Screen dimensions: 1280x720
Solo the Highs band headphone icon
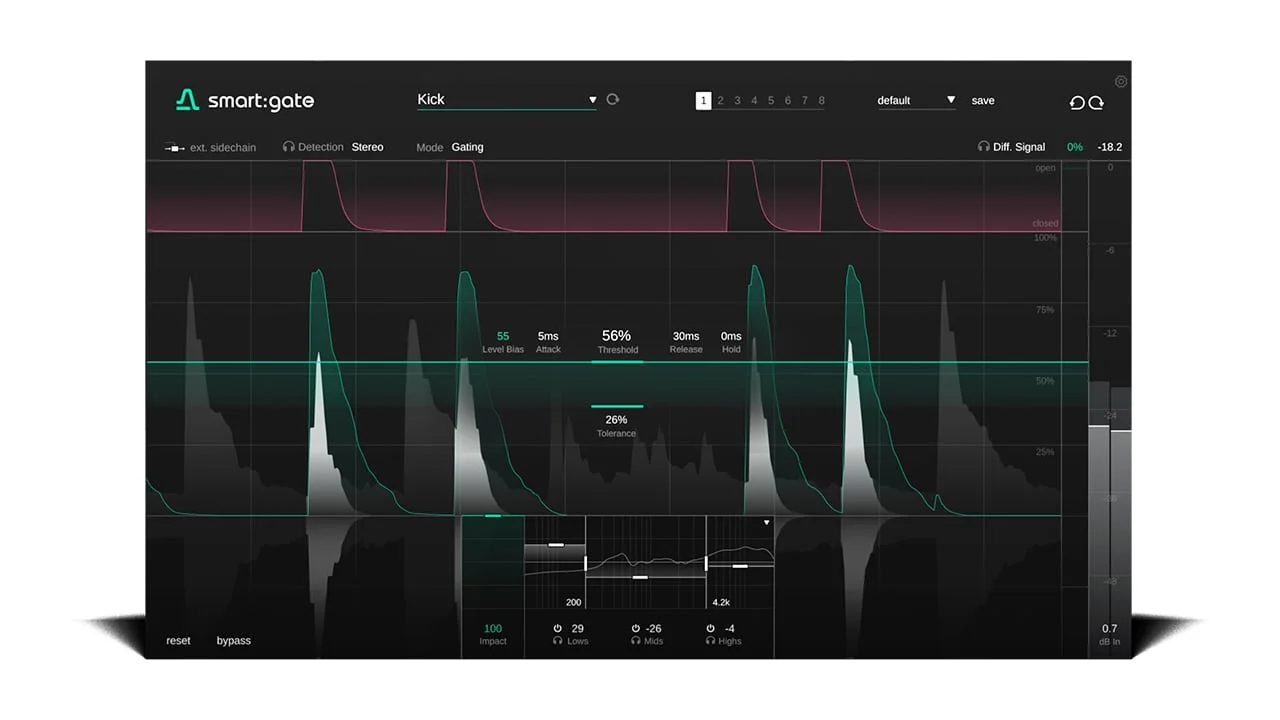710,641
